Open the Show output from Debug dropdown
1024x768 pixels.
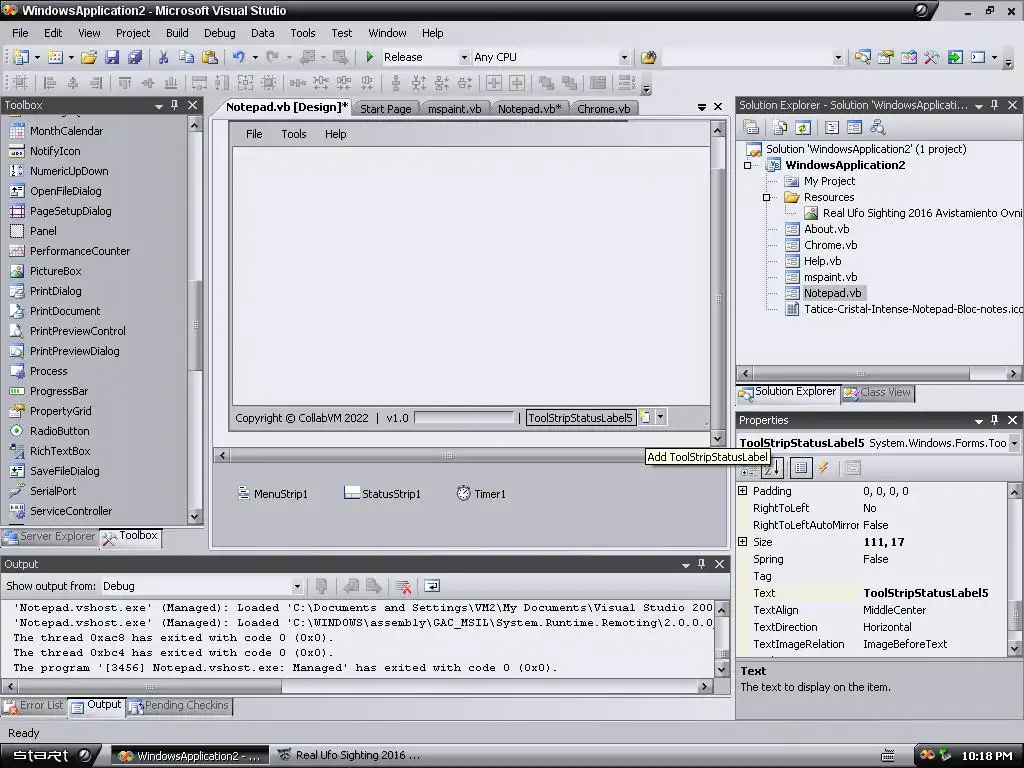coord(296,586)
